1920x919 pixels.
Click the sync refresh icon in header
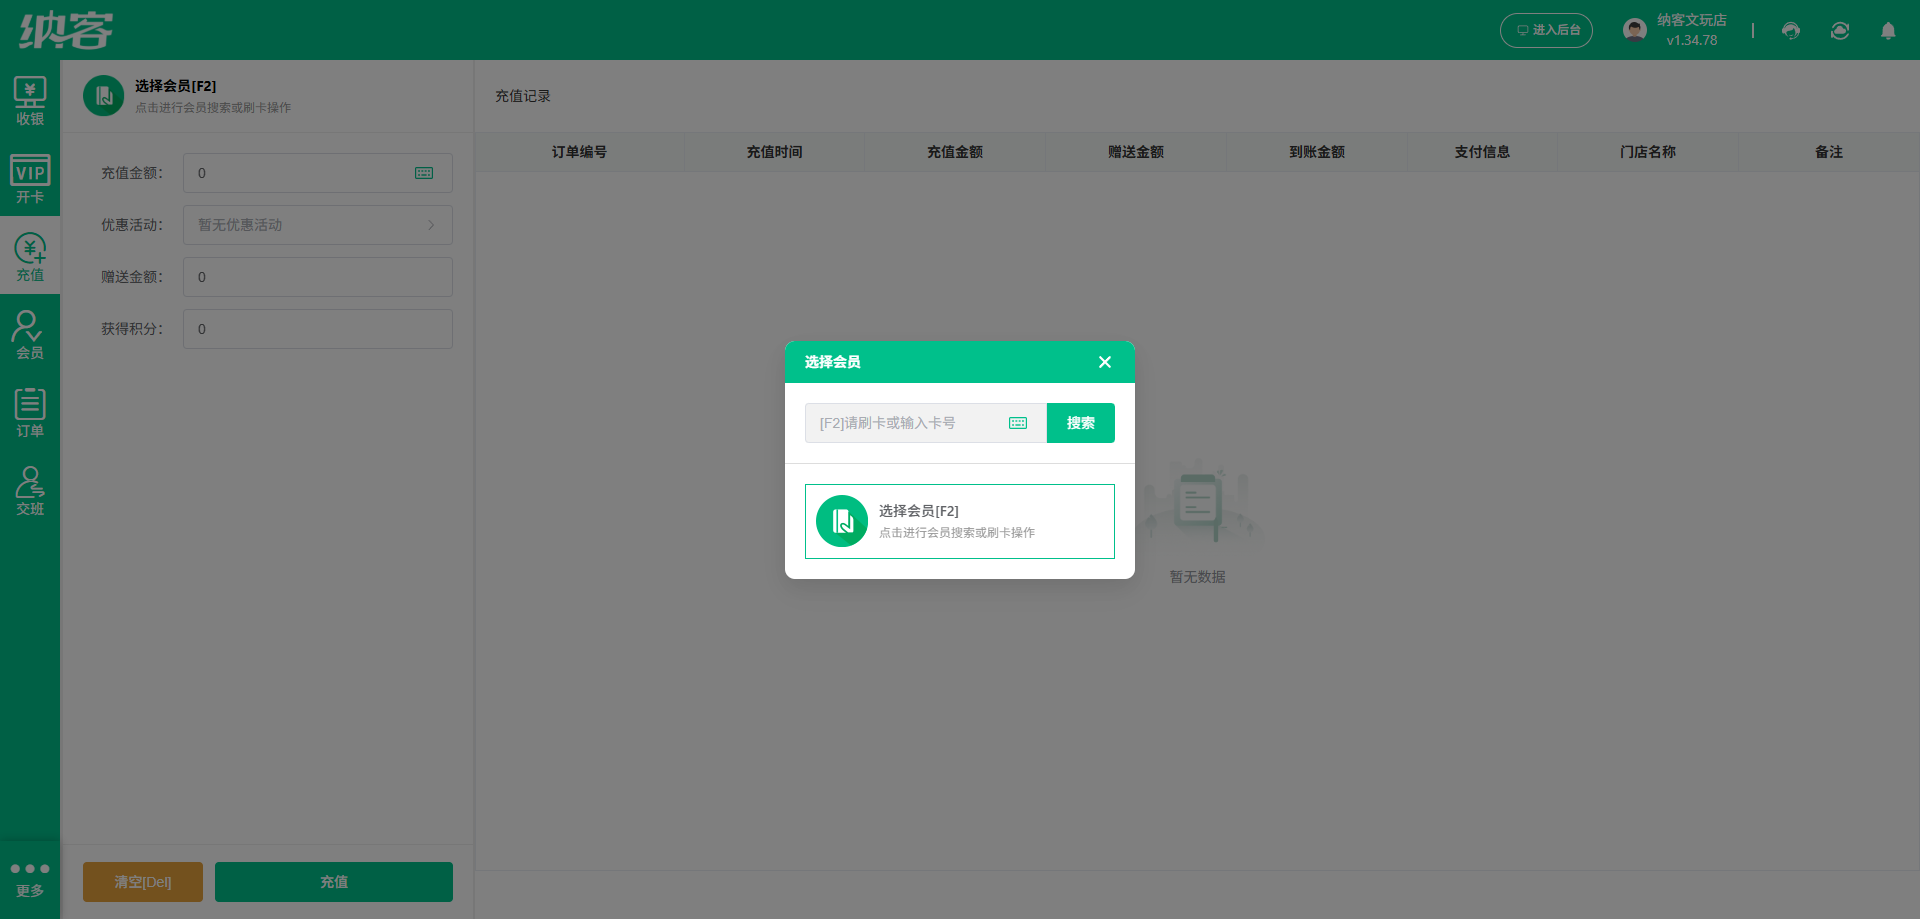coord(1840,31)
